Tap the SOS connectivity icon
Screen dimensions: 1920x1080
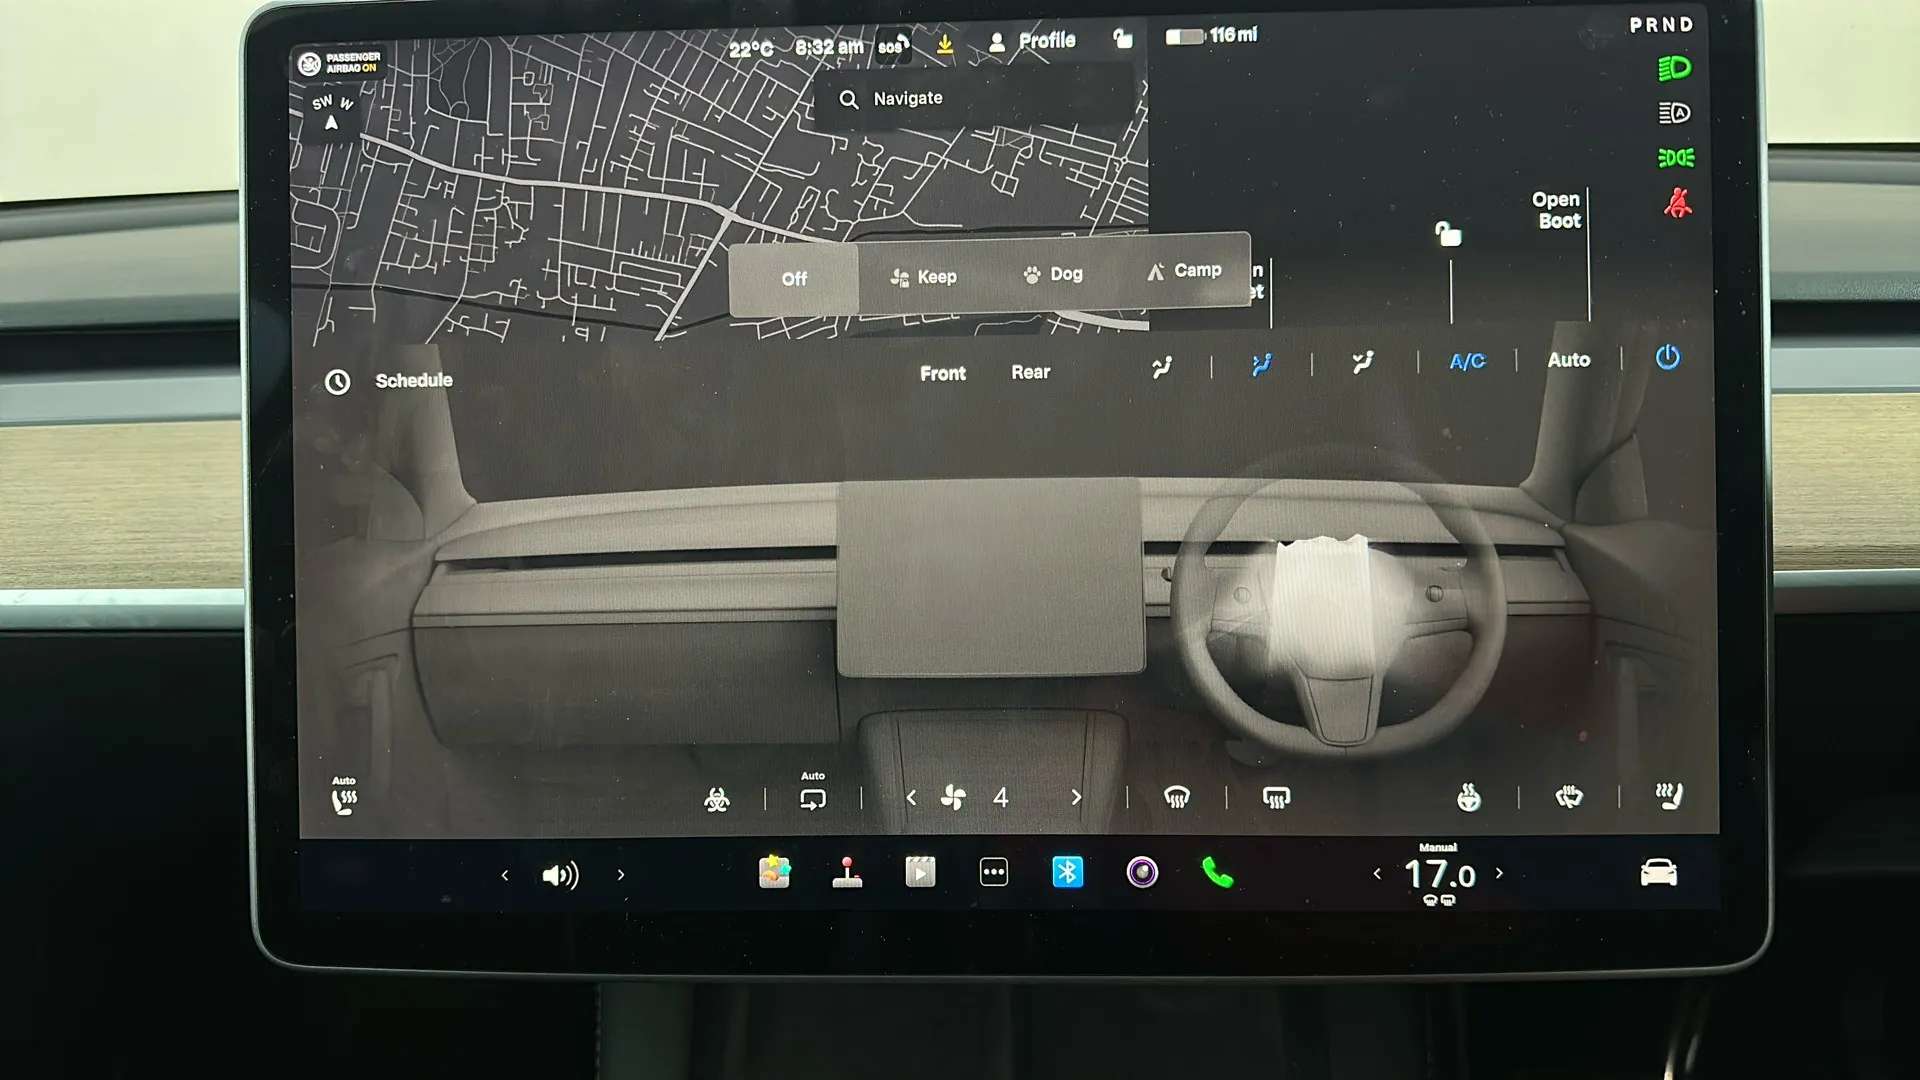[x=893, y=45]
